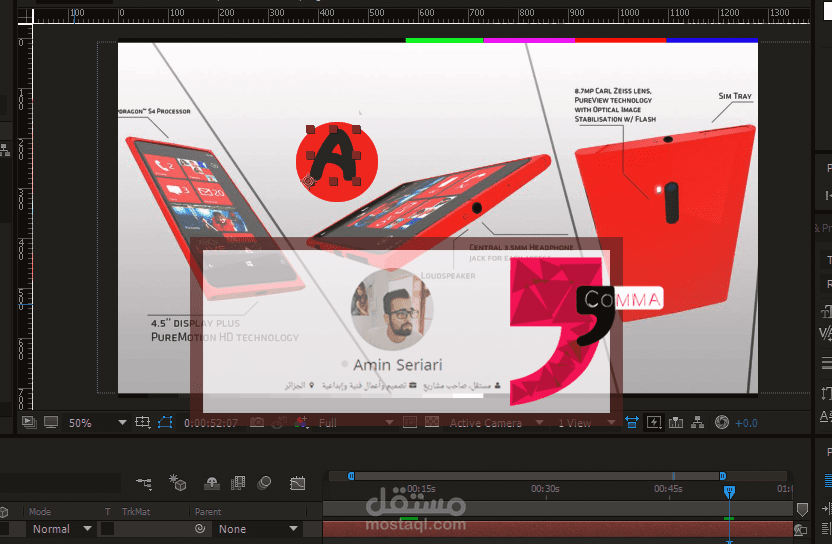Toggle the Region of Interest button

410,422
